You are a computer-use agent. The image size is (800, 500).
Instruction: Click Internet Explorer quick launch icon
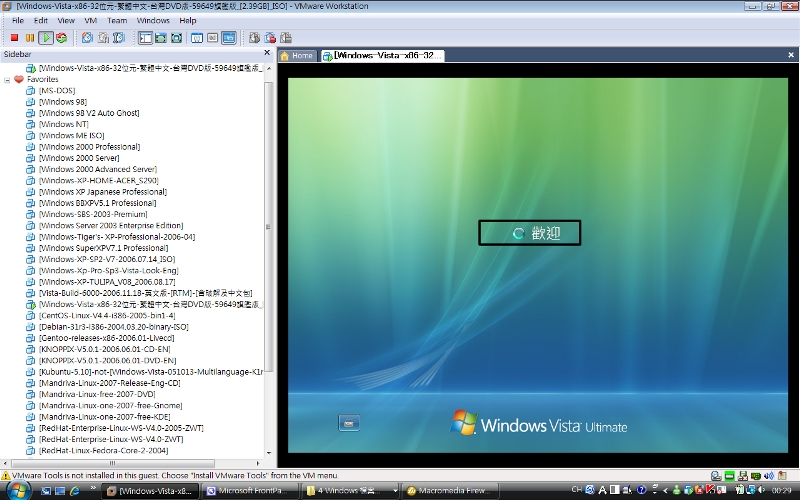point(74,491)
